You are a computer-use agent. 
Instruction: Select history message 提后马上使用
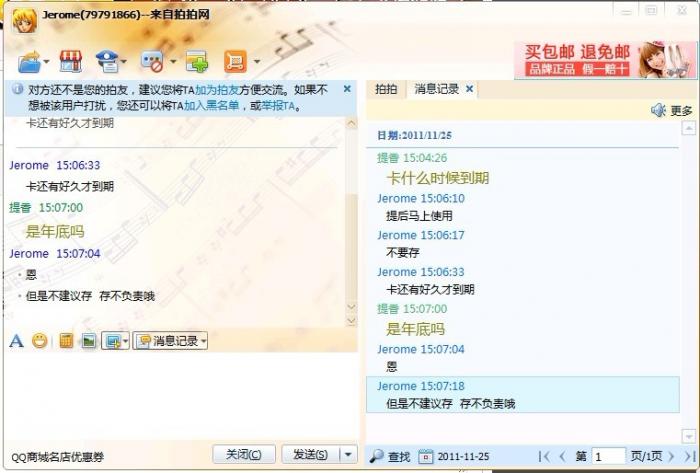[419, 216]
